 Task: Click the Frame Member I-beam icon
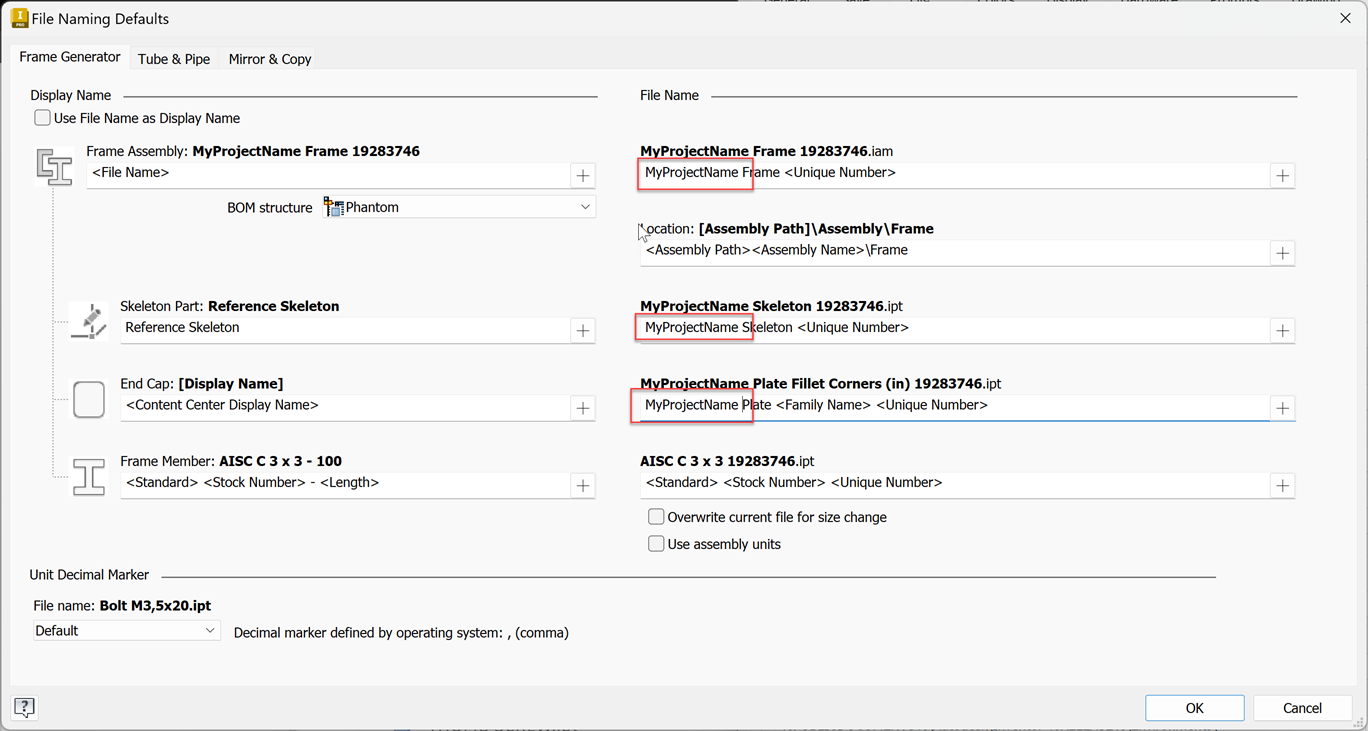[89, 476]
